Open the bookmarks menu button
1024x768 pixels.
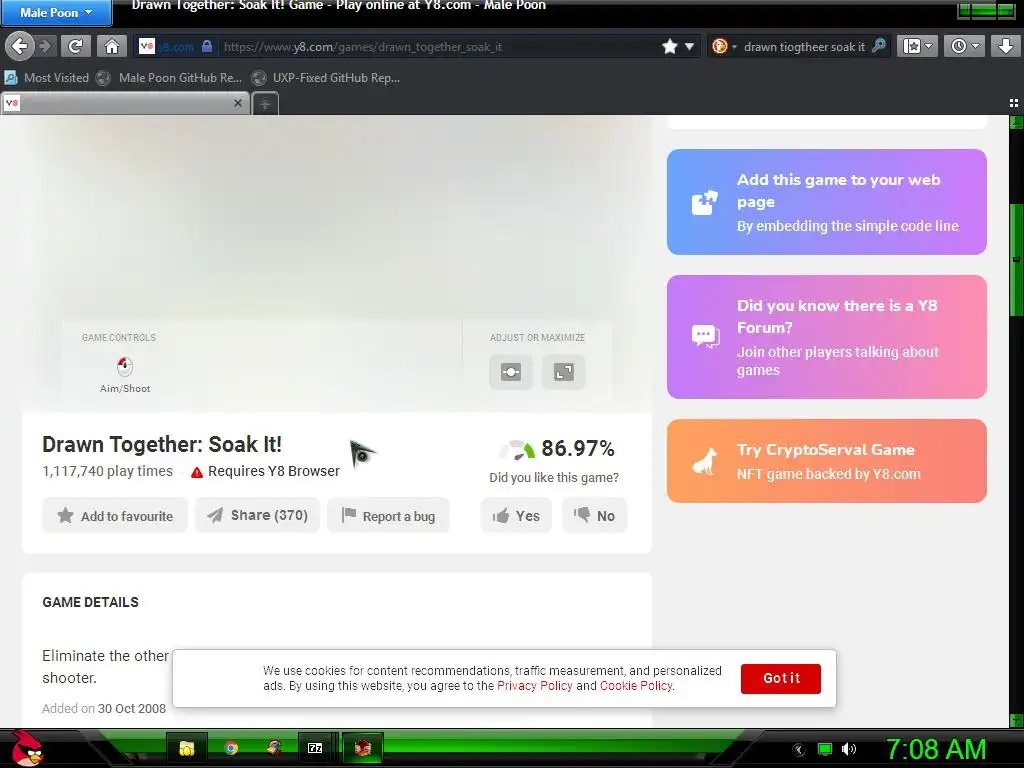[x=917, y=46]
